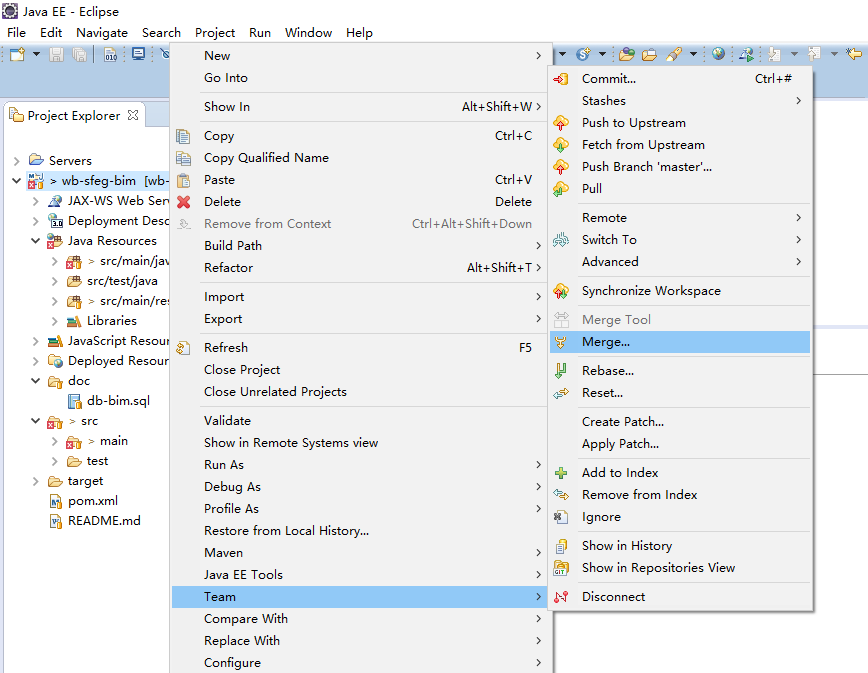Expand the Libraries node
868x673 pixels.
tap(54, 321)
